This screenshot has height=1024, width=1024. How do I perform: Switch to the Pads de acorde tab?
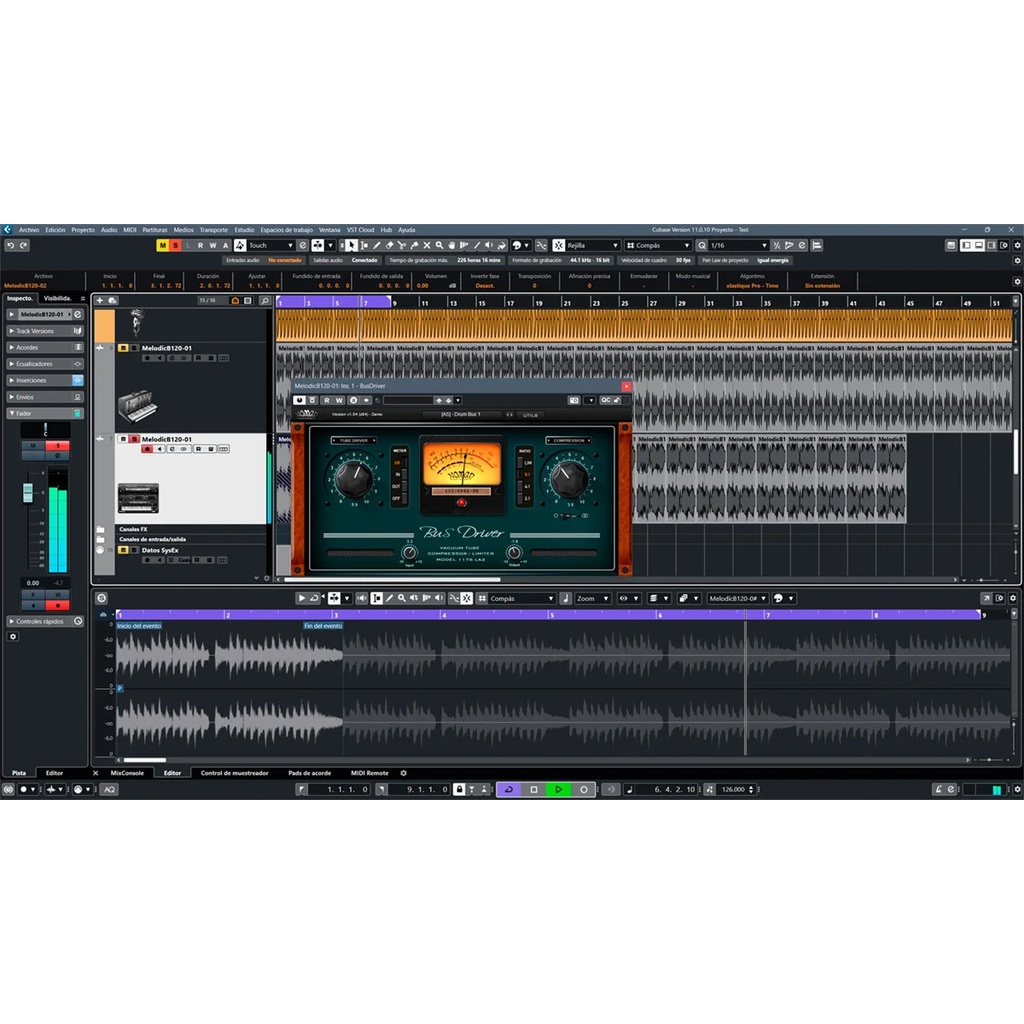(x=310, y=773)
